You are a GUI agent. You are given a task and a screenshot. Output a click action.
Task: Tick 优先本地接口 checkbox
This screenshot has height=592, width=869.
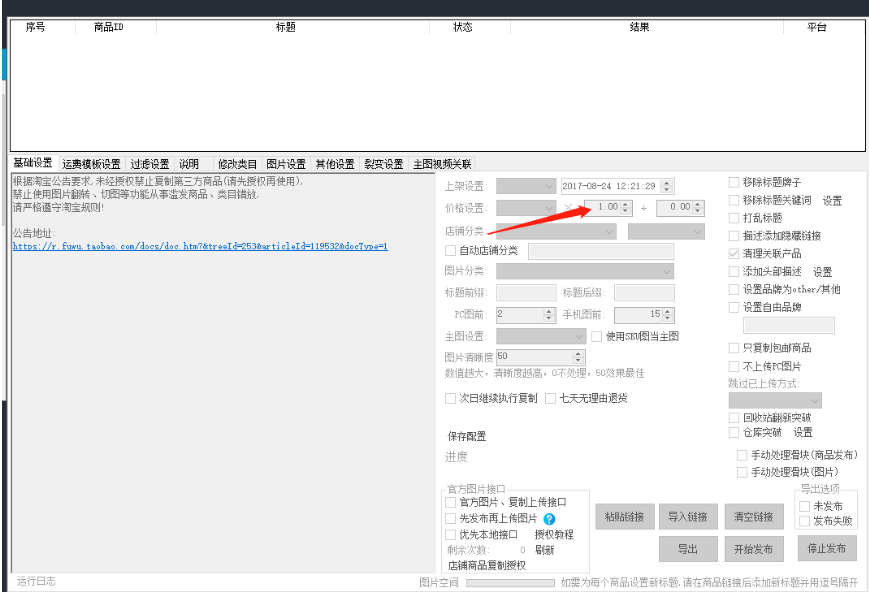point(450,535)
